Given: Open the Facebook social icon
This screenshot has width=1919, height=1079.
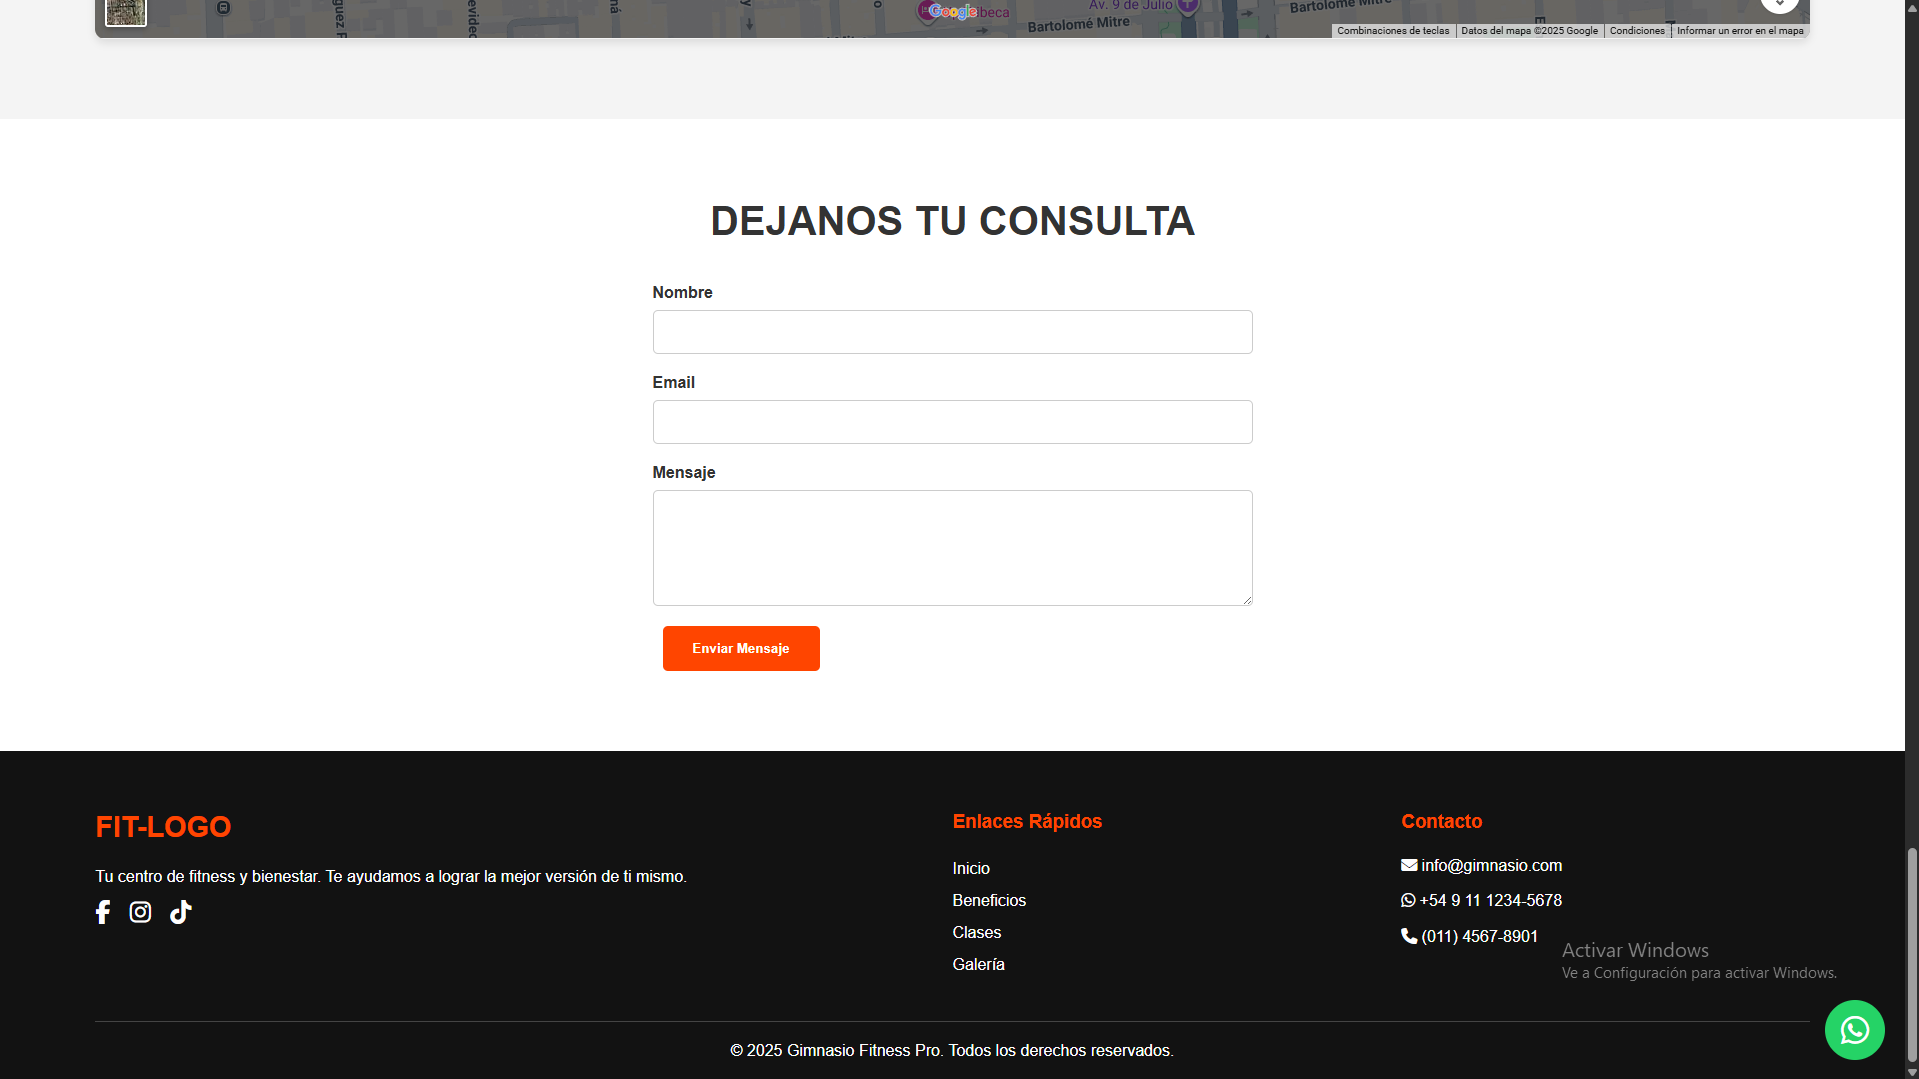Looking at the screenshot, I should coord(103,912).
